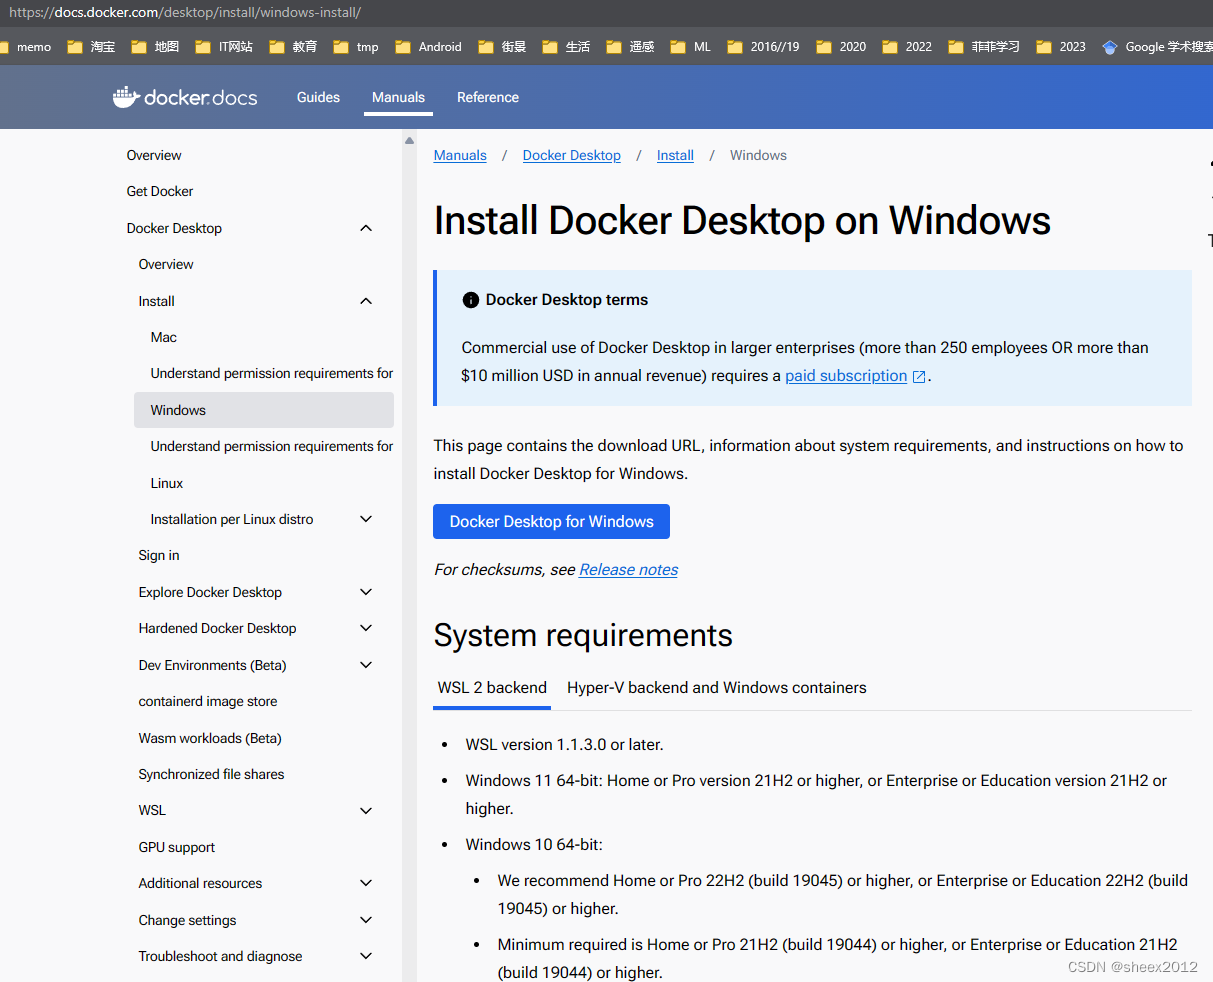Open the 2020 bookmark folder
1213x982 pixels.
click(841, 47)
